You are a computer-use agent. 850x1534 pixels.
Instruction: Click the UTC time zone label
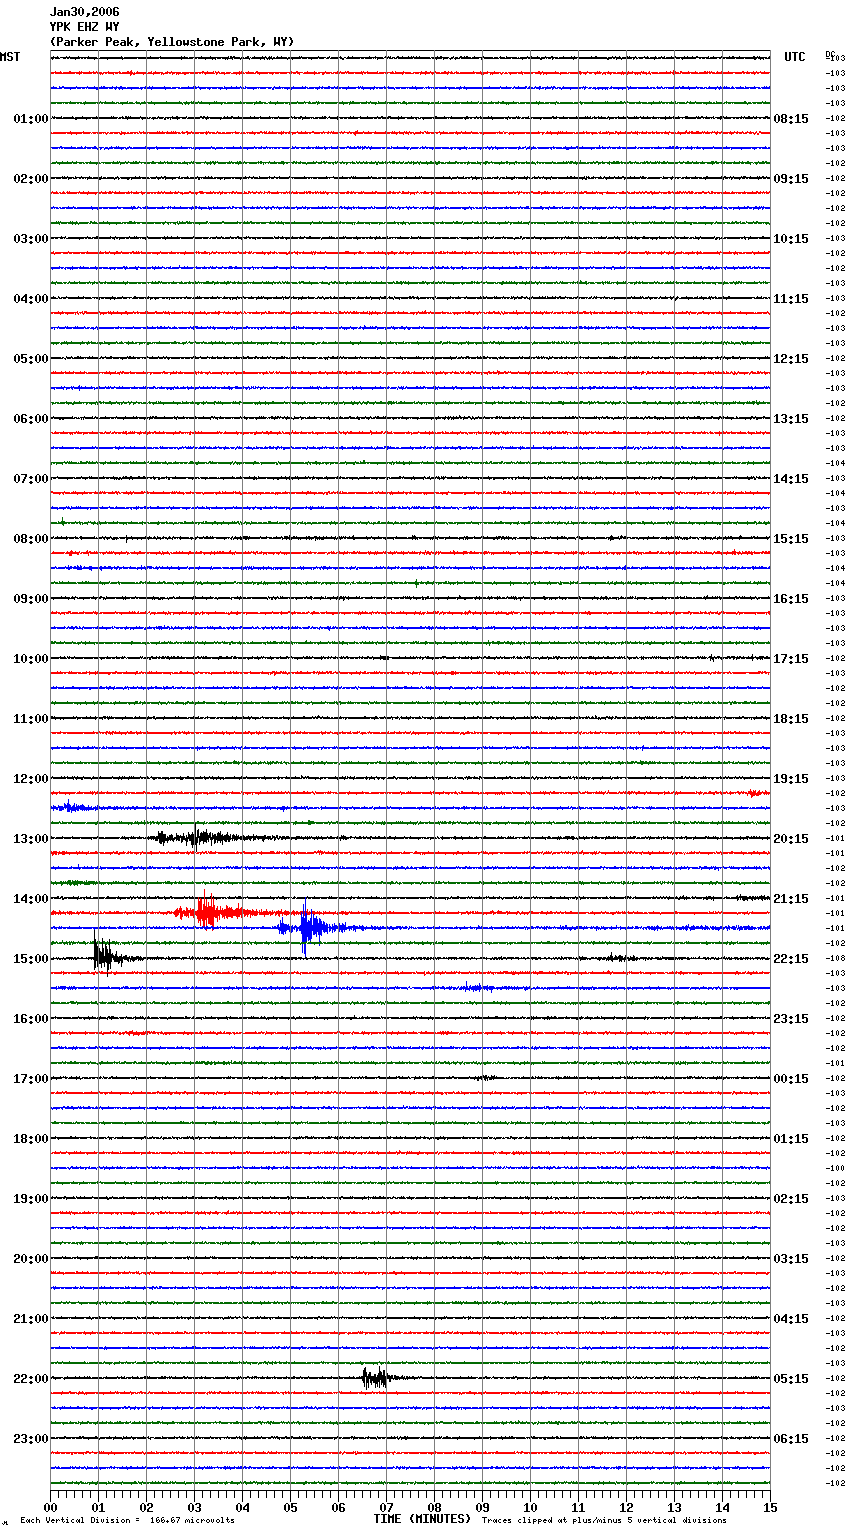(x=795, y=57)
